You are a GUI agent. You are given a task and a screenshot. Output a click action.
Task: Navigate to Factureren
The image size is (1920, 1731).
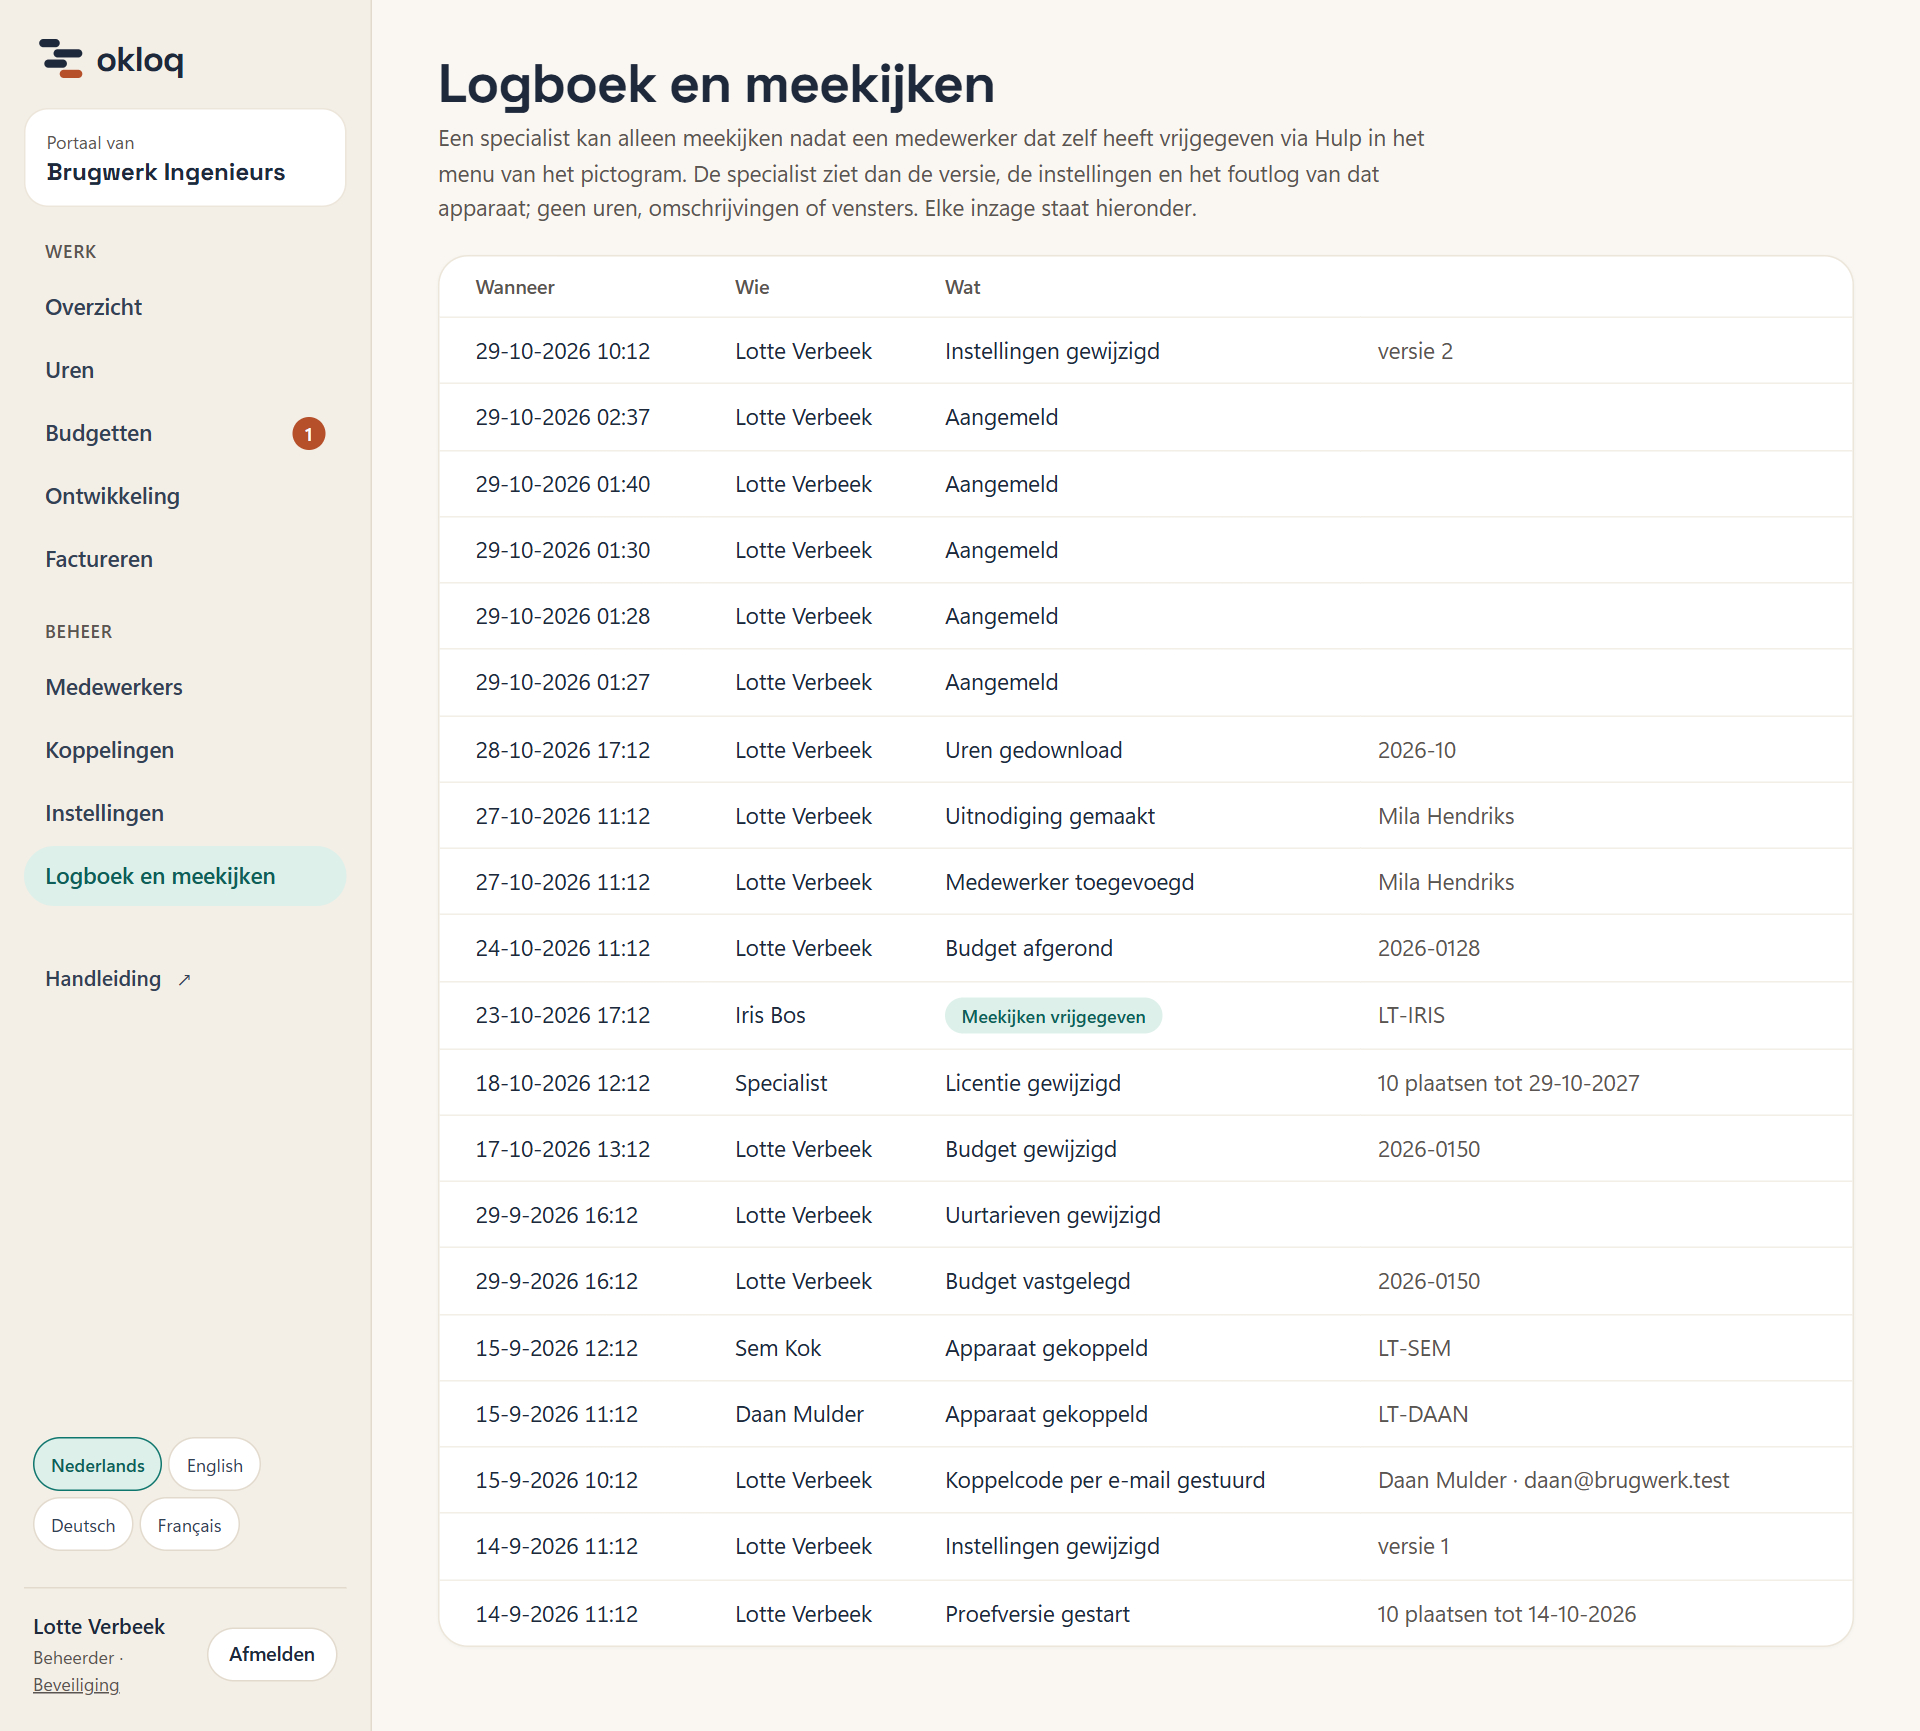tap(99, 559)
